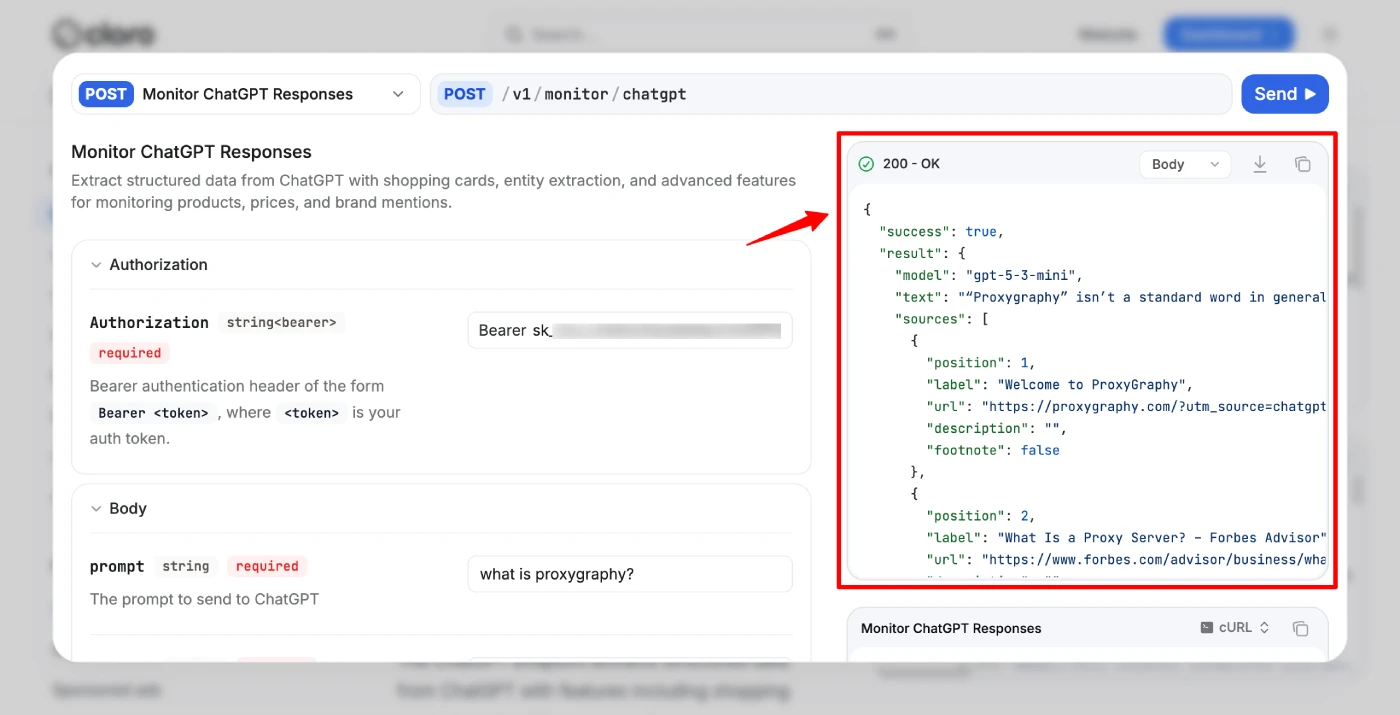
Task: Click the prompt input field
Action: coord(630,574)
